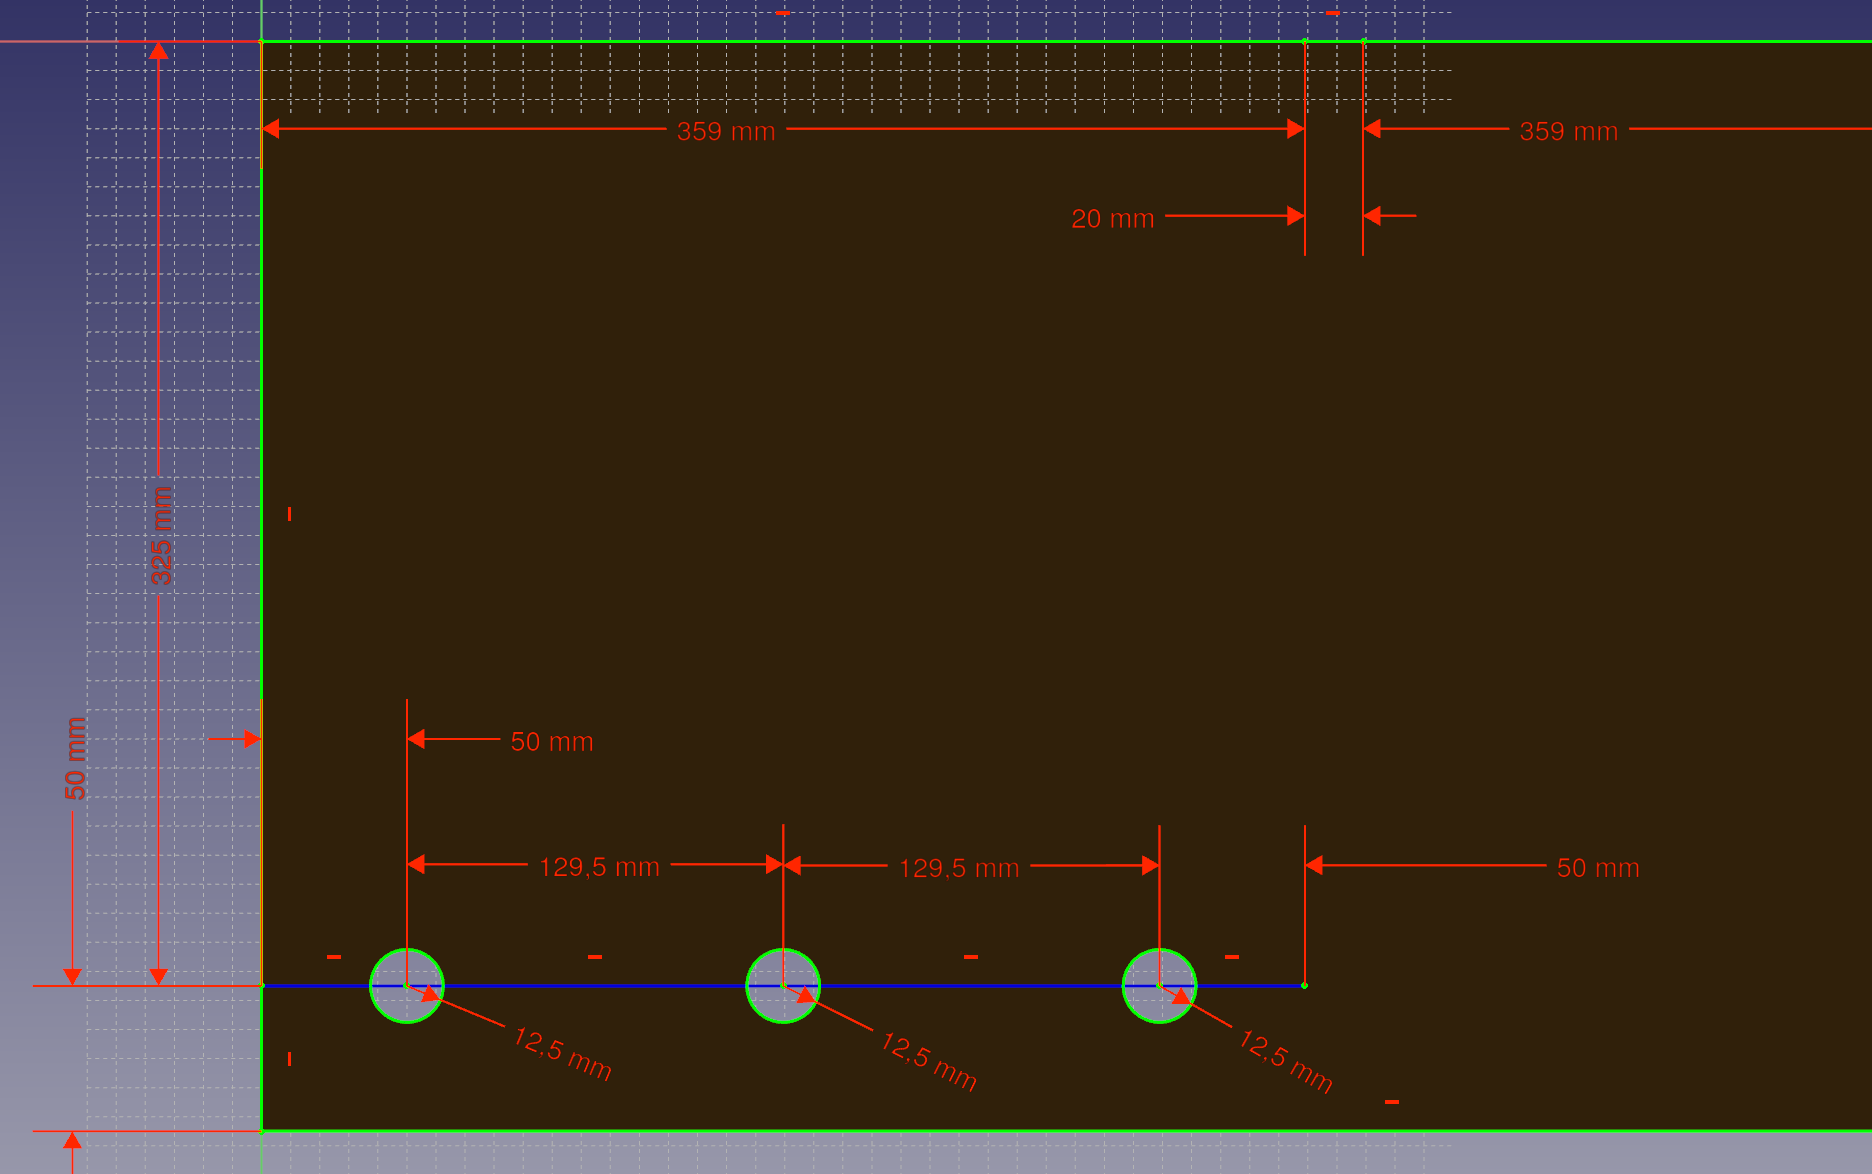Select the vertical constraint marker beside the 325 mm dimension

tap(289, 514)
